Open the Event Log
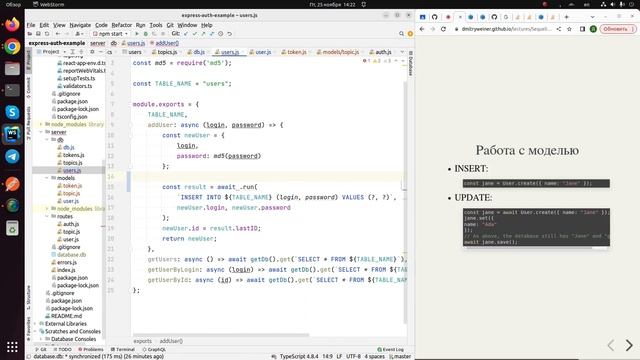Screen dimensions: 640x360 [391, 350]
